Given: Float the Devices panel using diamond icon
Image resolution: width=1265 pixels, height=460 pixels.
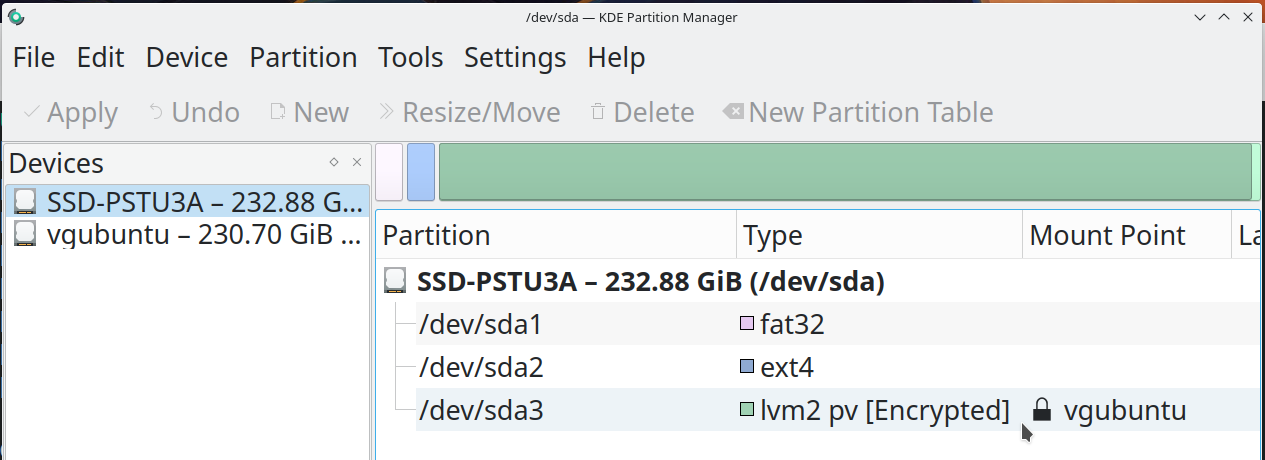Looking at the screenshot, I should tap(334, 162).
